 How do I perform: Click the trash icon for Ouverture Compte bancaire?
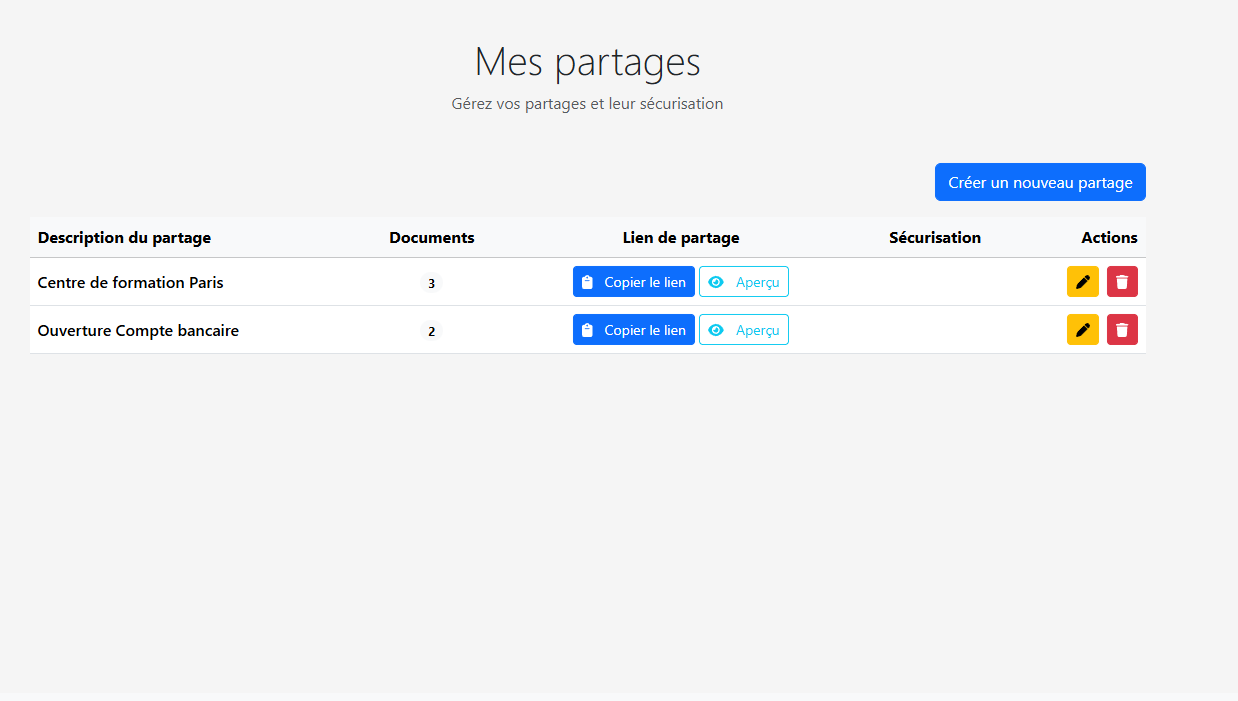pos(1121,329)
